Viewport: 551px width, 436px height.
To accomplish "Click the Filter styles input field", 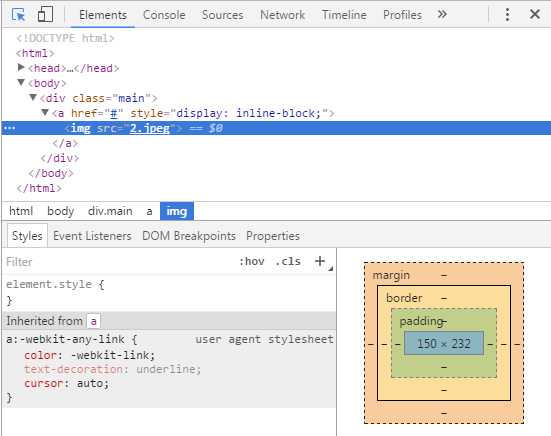I will tap(119, 262).
